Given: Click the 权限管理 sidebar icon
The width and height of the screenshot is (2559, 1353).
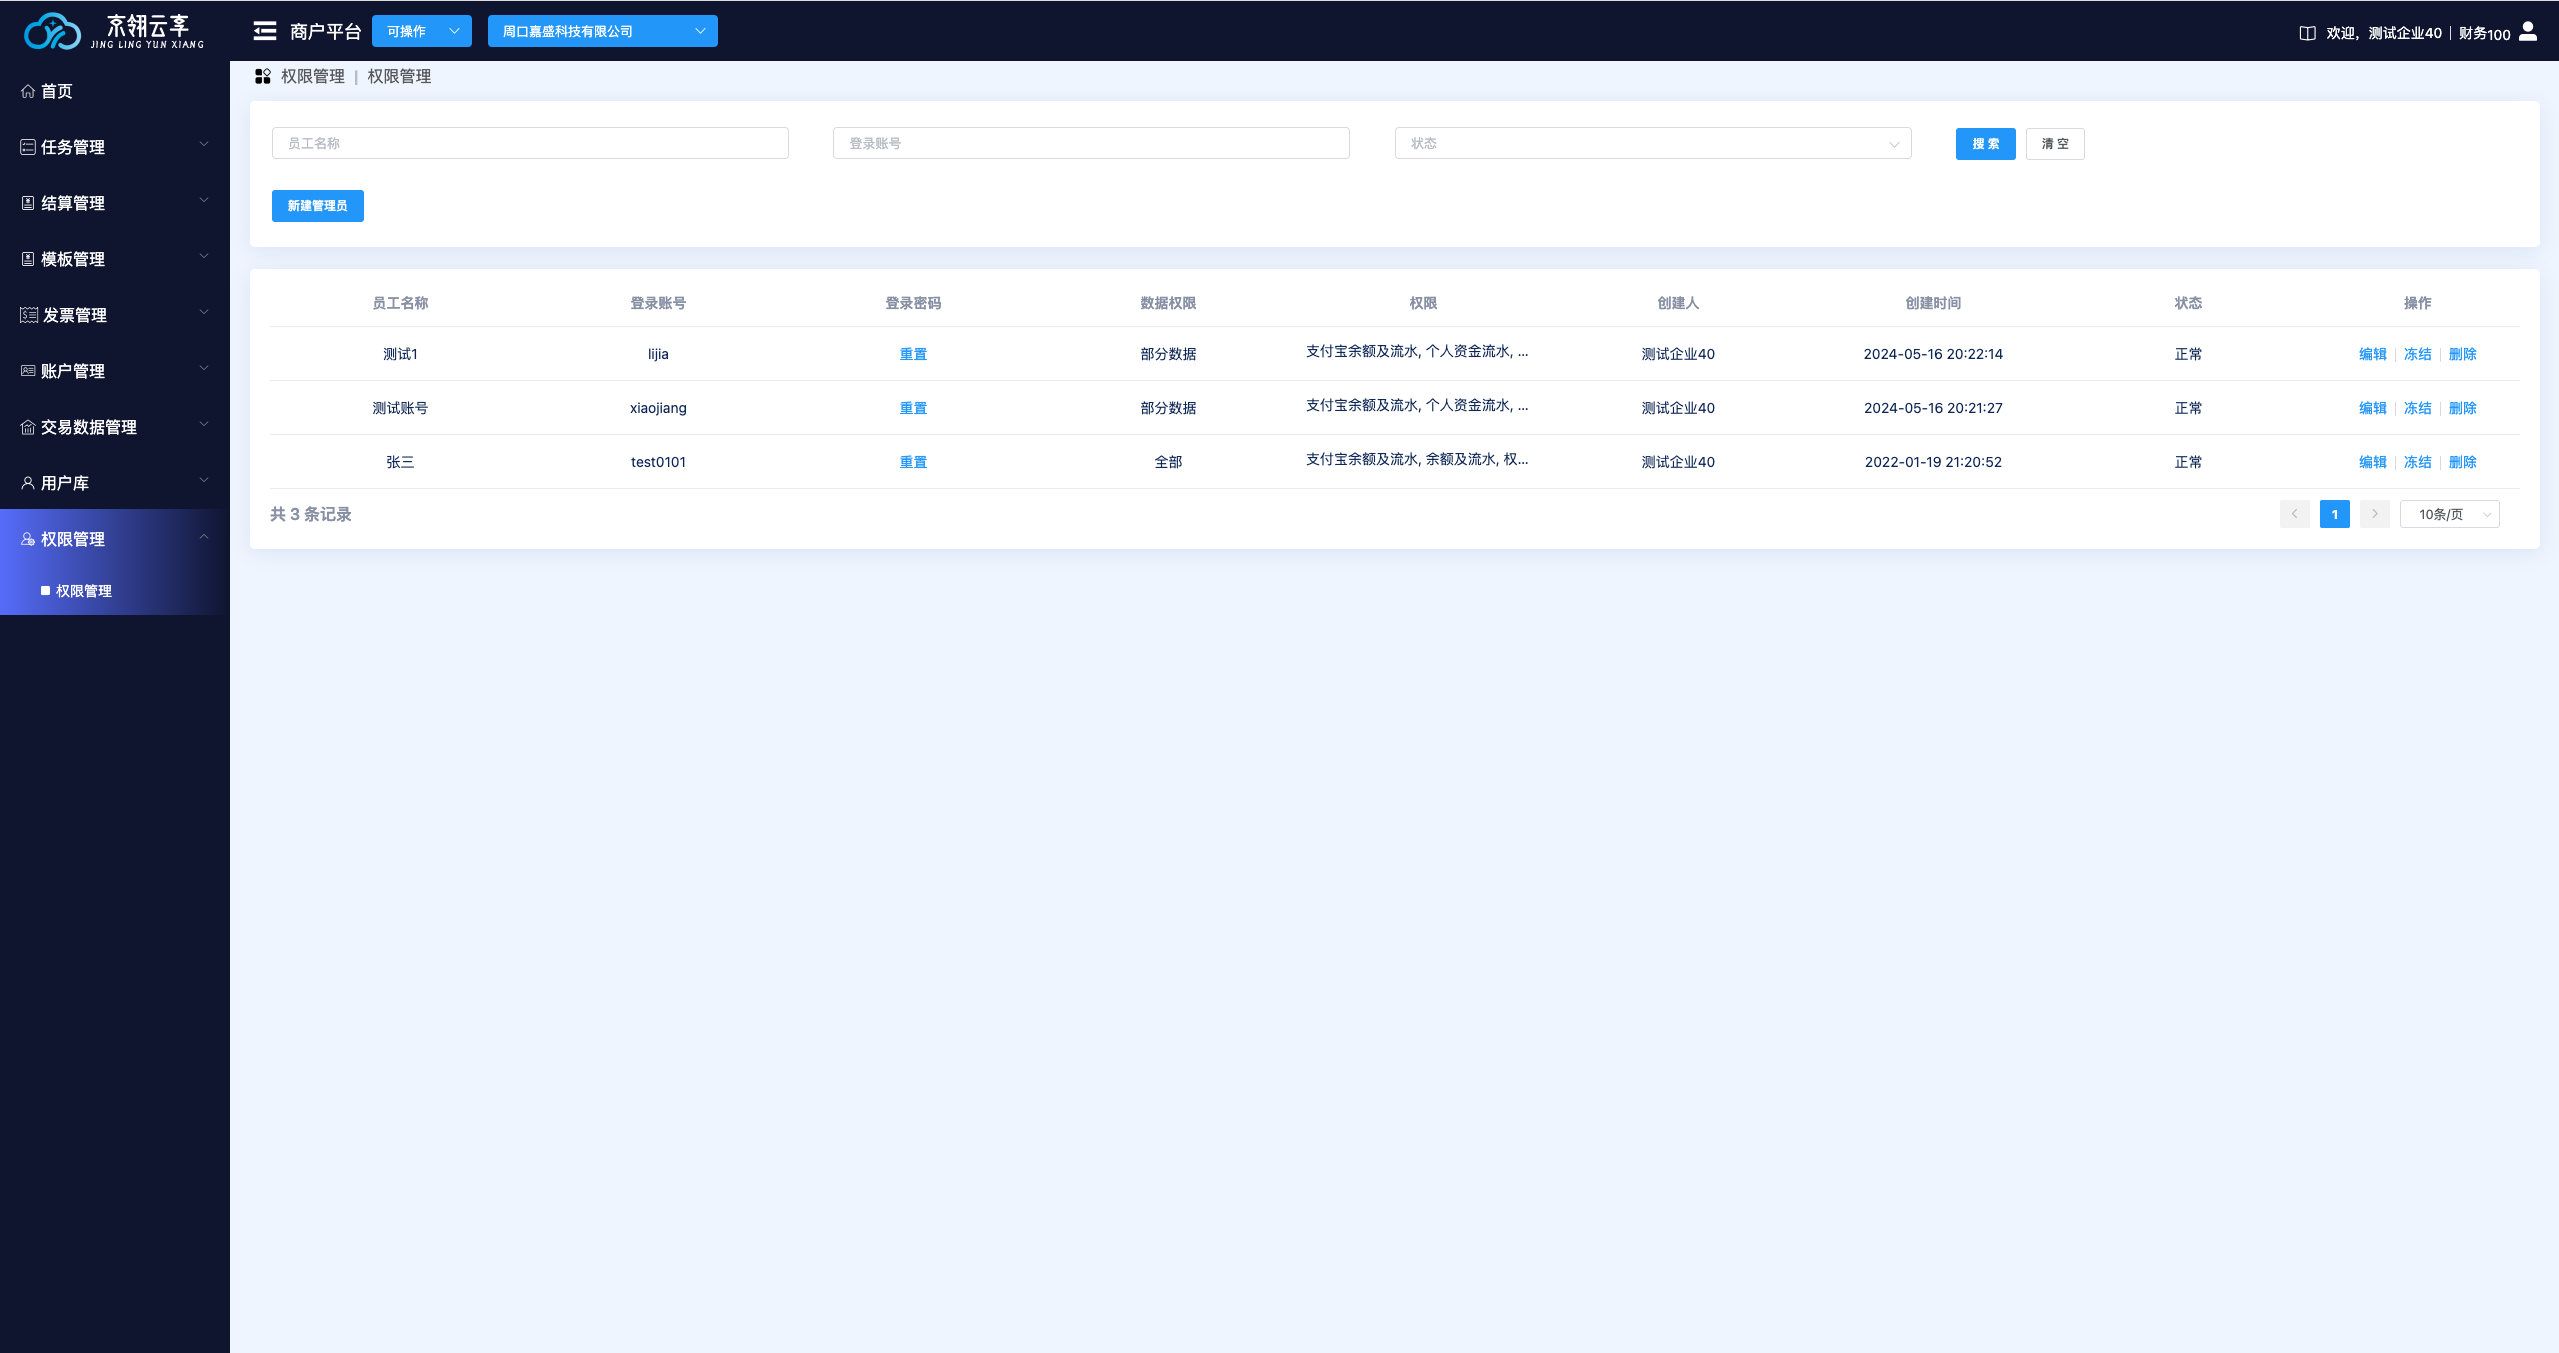Looking at the screenshot, I should (28, 539).
